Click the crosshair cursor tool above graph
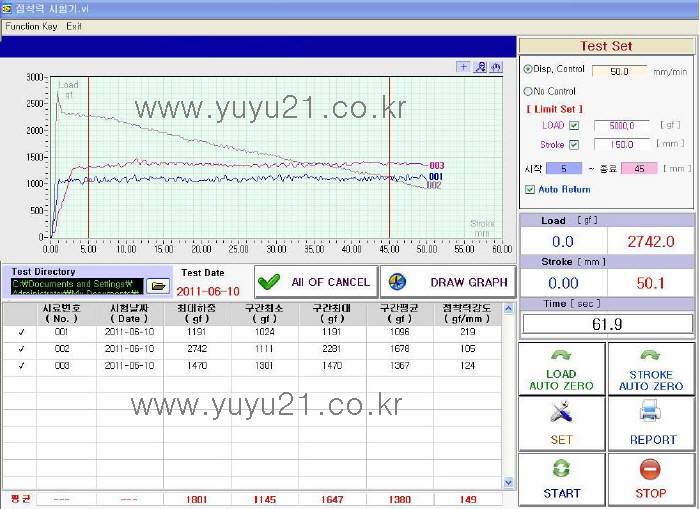Screen dimensions: 700x509 tap(463, 67)
